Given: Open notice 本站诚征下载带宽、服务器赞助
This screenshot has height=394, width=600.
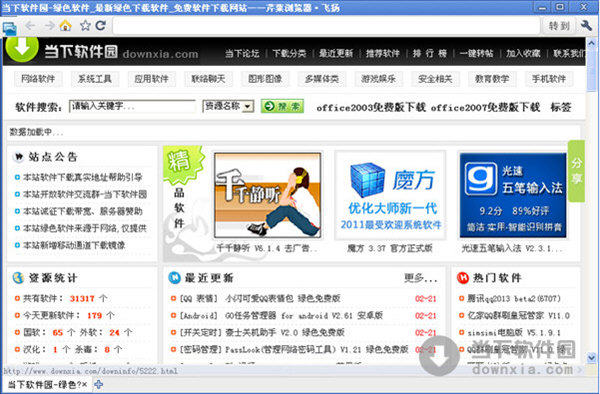Looking at the screenshot, I should (x=83, y=211).
